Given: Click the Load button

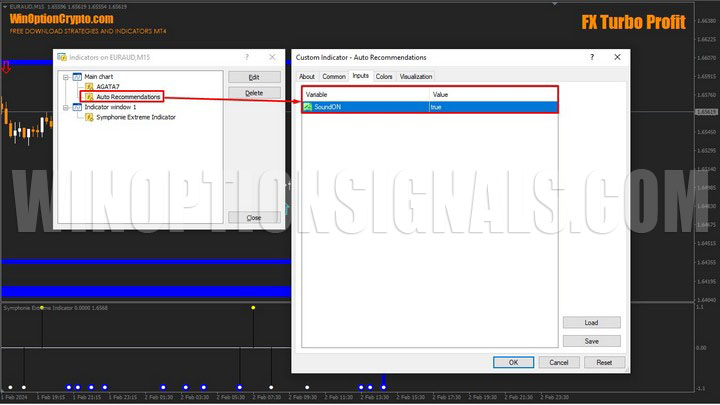Looking at the screenshot, I should tap(591, 322).
